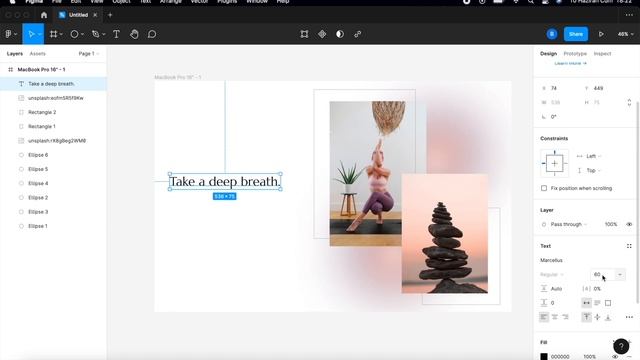
Task: Click the black fill color swatch
Action: coord(544,357)
